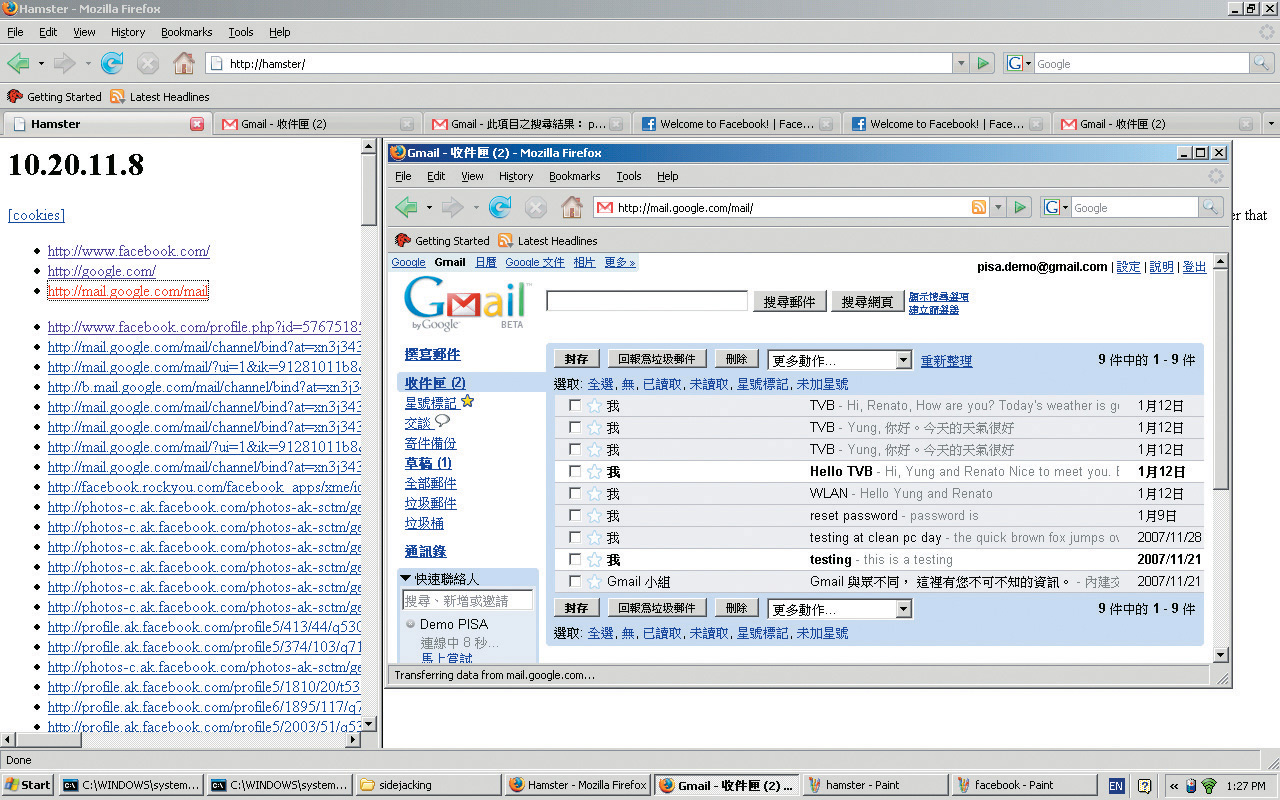The width and height of the screenshot is (1280, 800).
Task: Click the EN language indicator in the taskbar
Action: click(1116, 786)
